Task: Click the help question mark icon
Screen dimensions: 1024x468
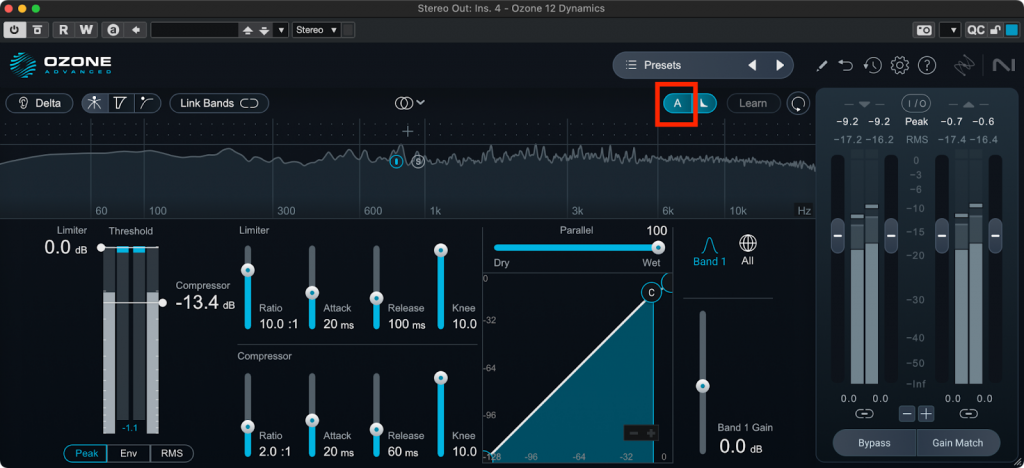Action: point(926,66)
